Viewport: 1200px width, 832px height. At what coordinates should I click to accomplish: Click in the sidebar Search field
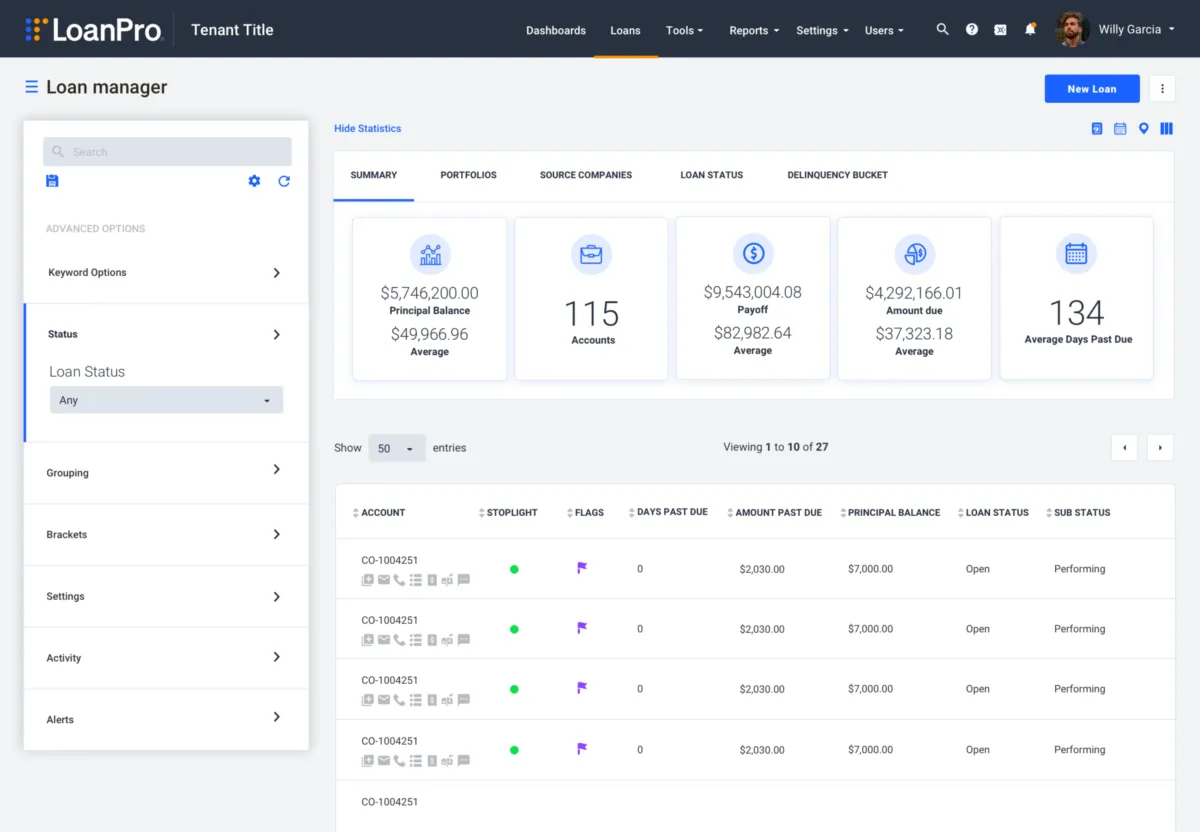pyautogui.click(x=178, y=152)
